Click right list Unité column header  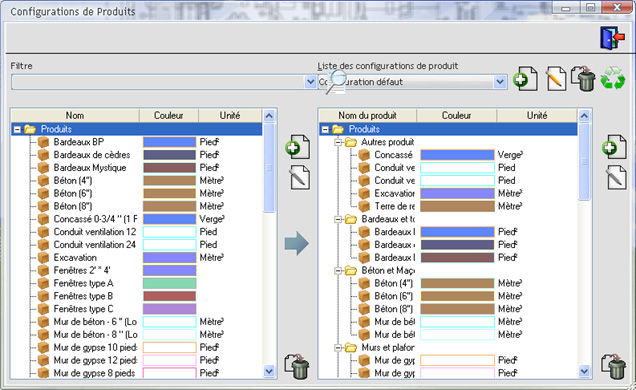[537, 116]
